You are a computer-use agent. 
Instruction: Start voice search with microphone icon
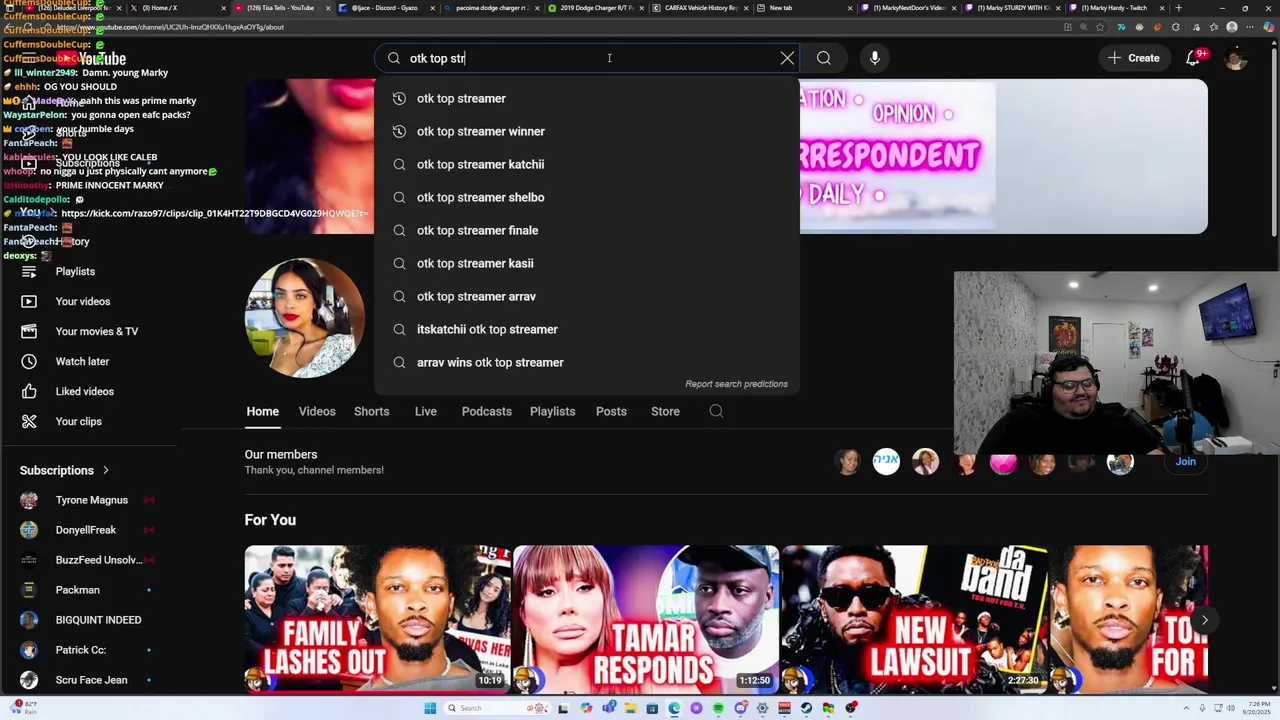875,58
